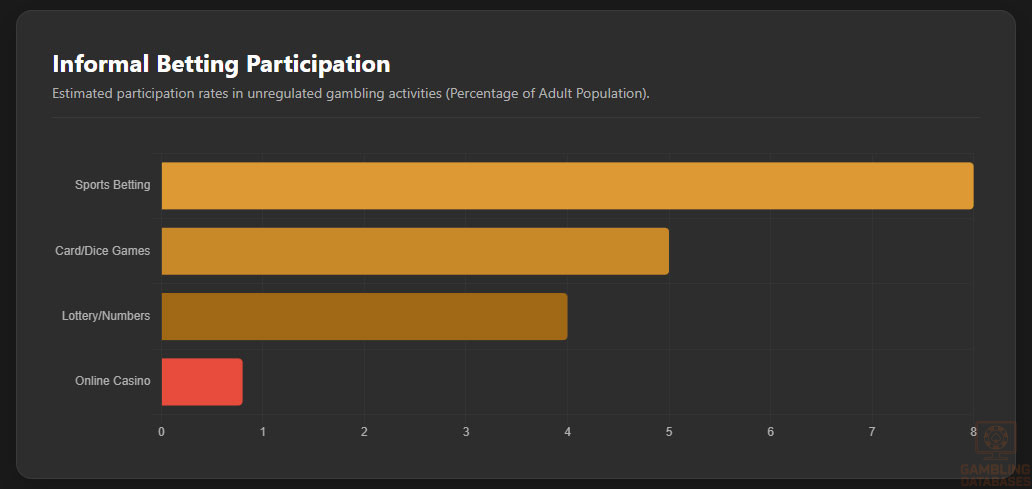Screen dimensions: 1032x489
Task: Click the chart subtitle about participation rates
Action: click(x=351, y=93)
